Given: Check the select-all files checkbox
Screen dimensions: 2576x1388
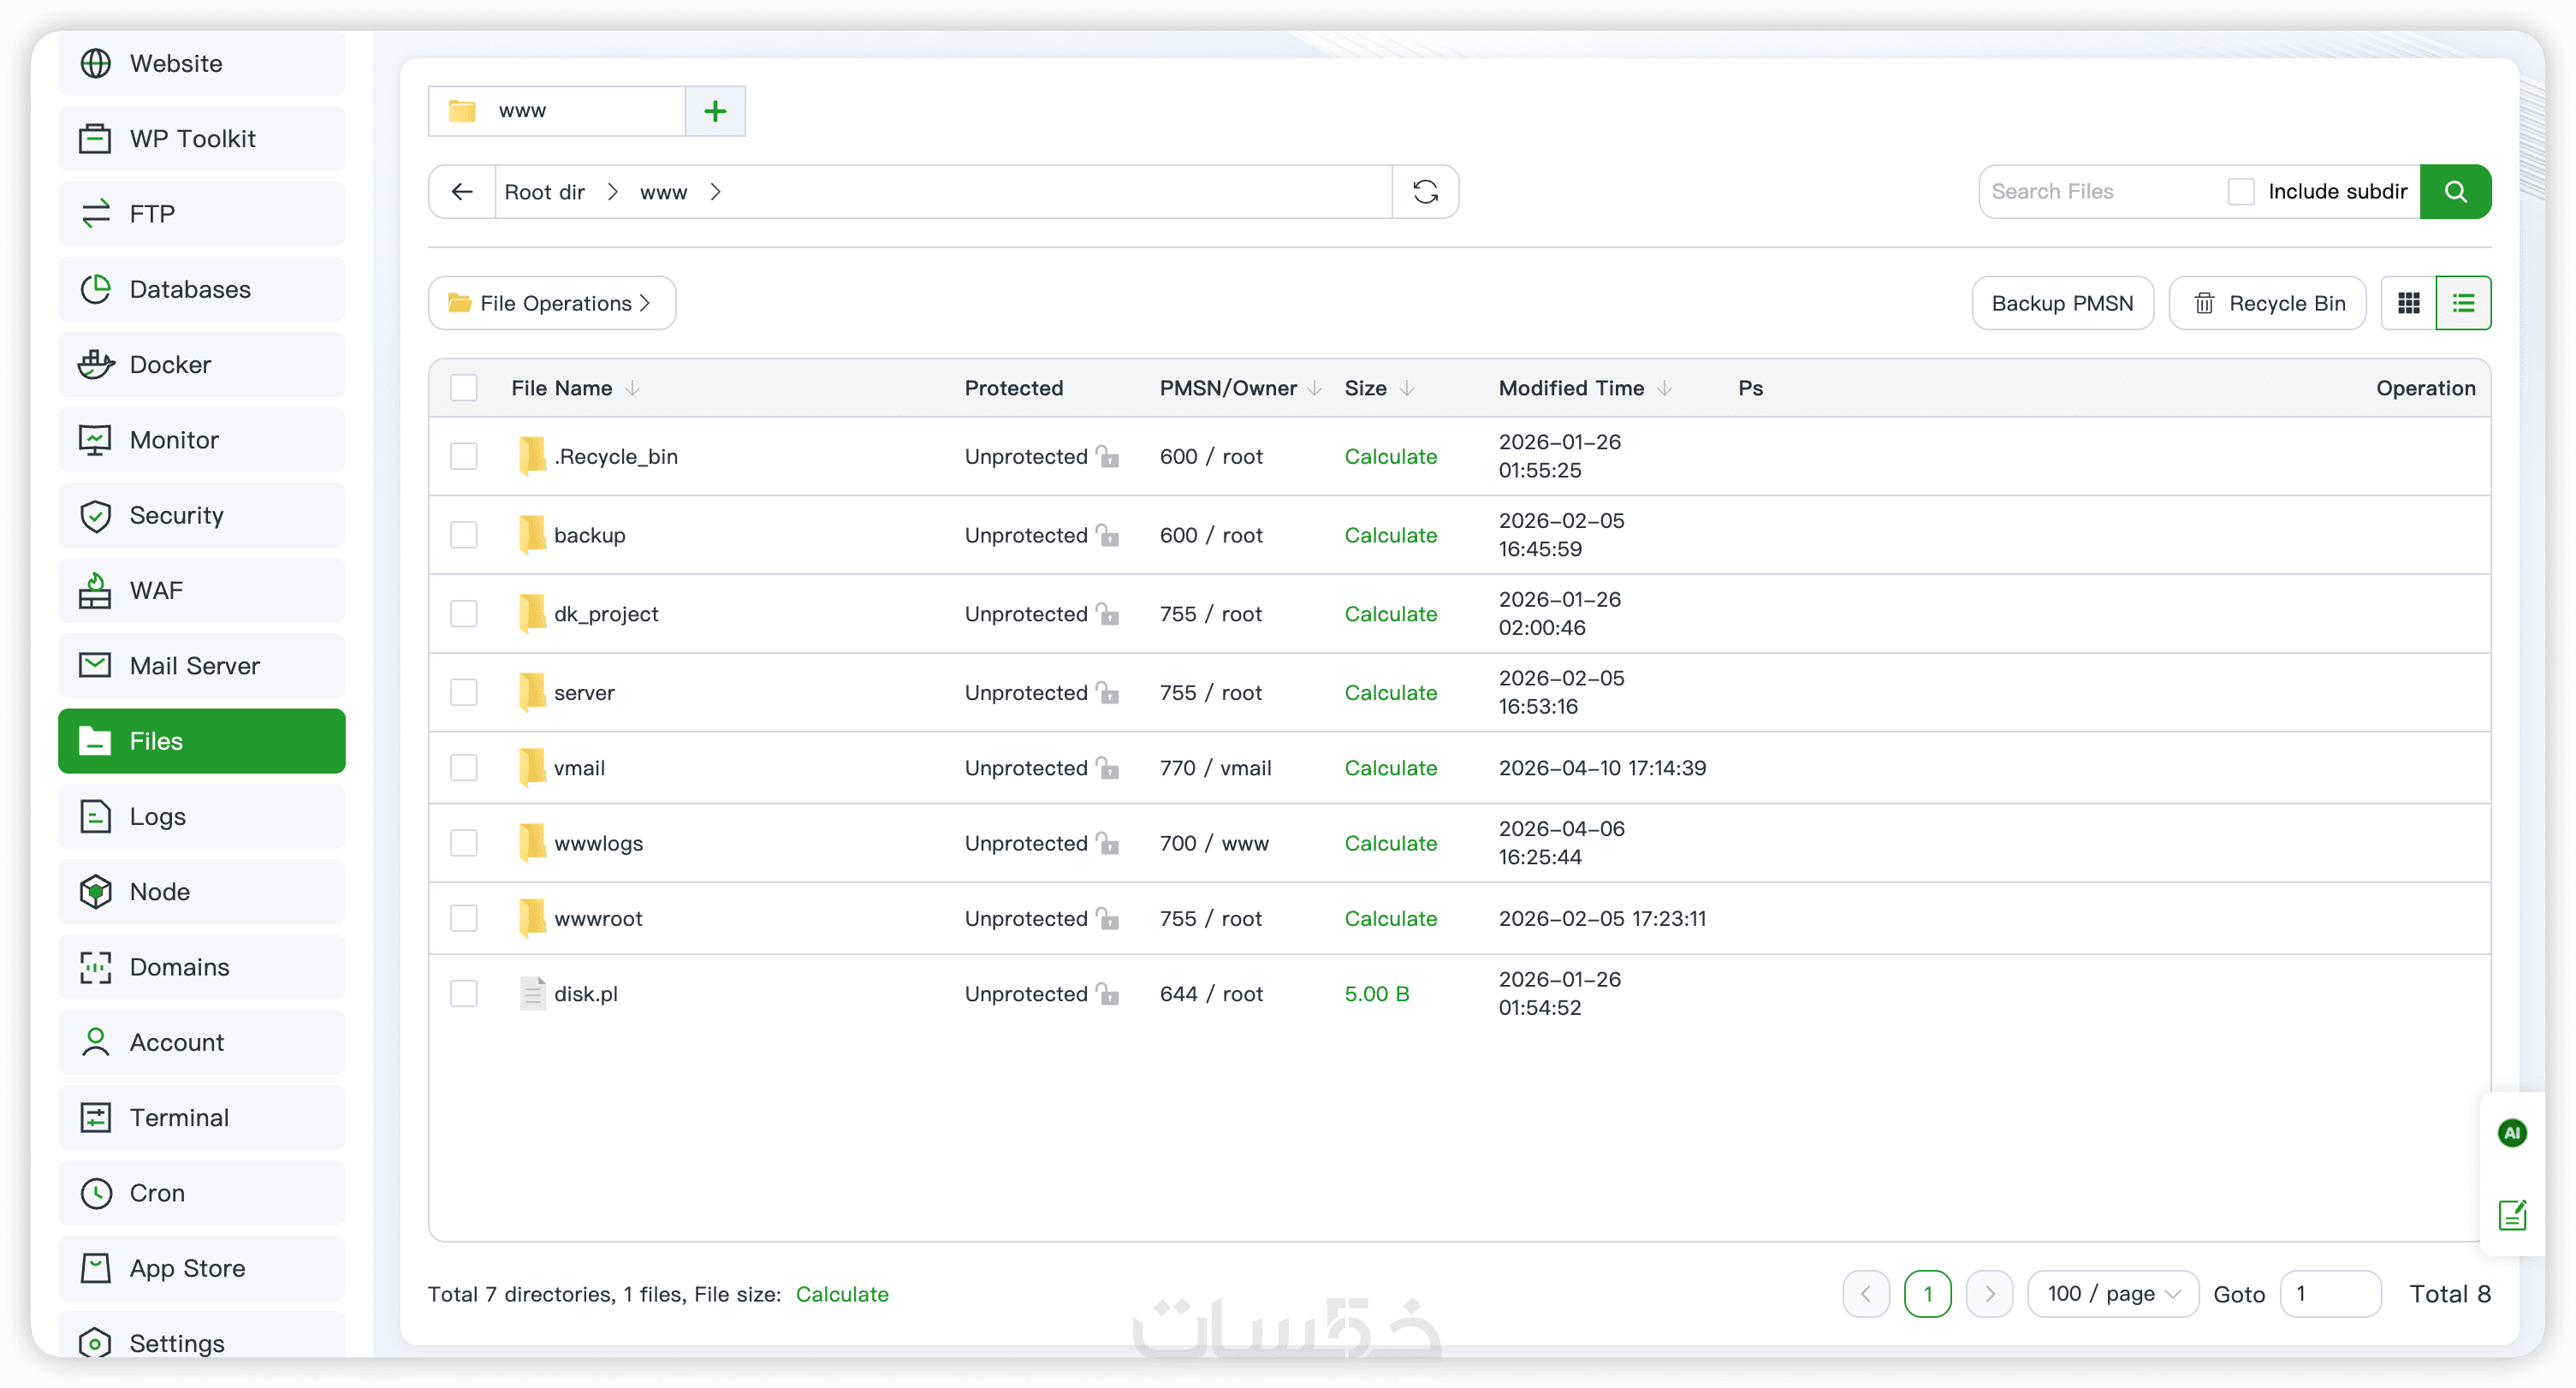Looking at the screenshot, I should [x=464, y=388].
